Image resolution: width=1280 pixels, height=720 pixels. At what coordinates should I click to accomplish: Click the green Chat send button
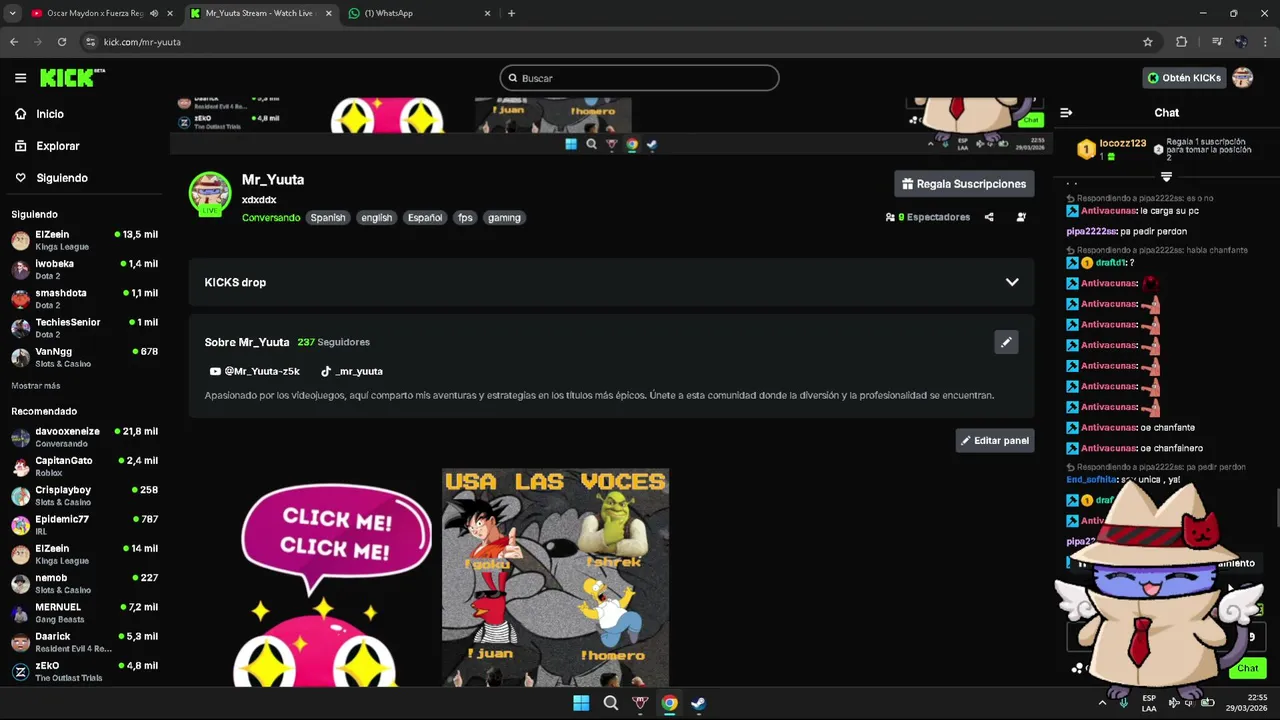[x=1247, y=668]
